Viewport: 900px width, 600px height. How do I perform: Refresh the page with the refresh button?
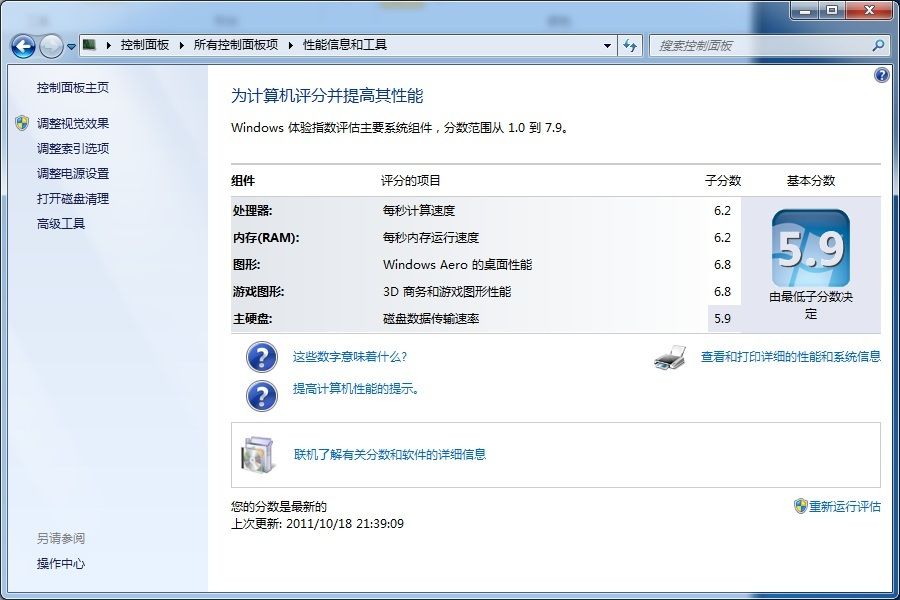coord(630,46)
